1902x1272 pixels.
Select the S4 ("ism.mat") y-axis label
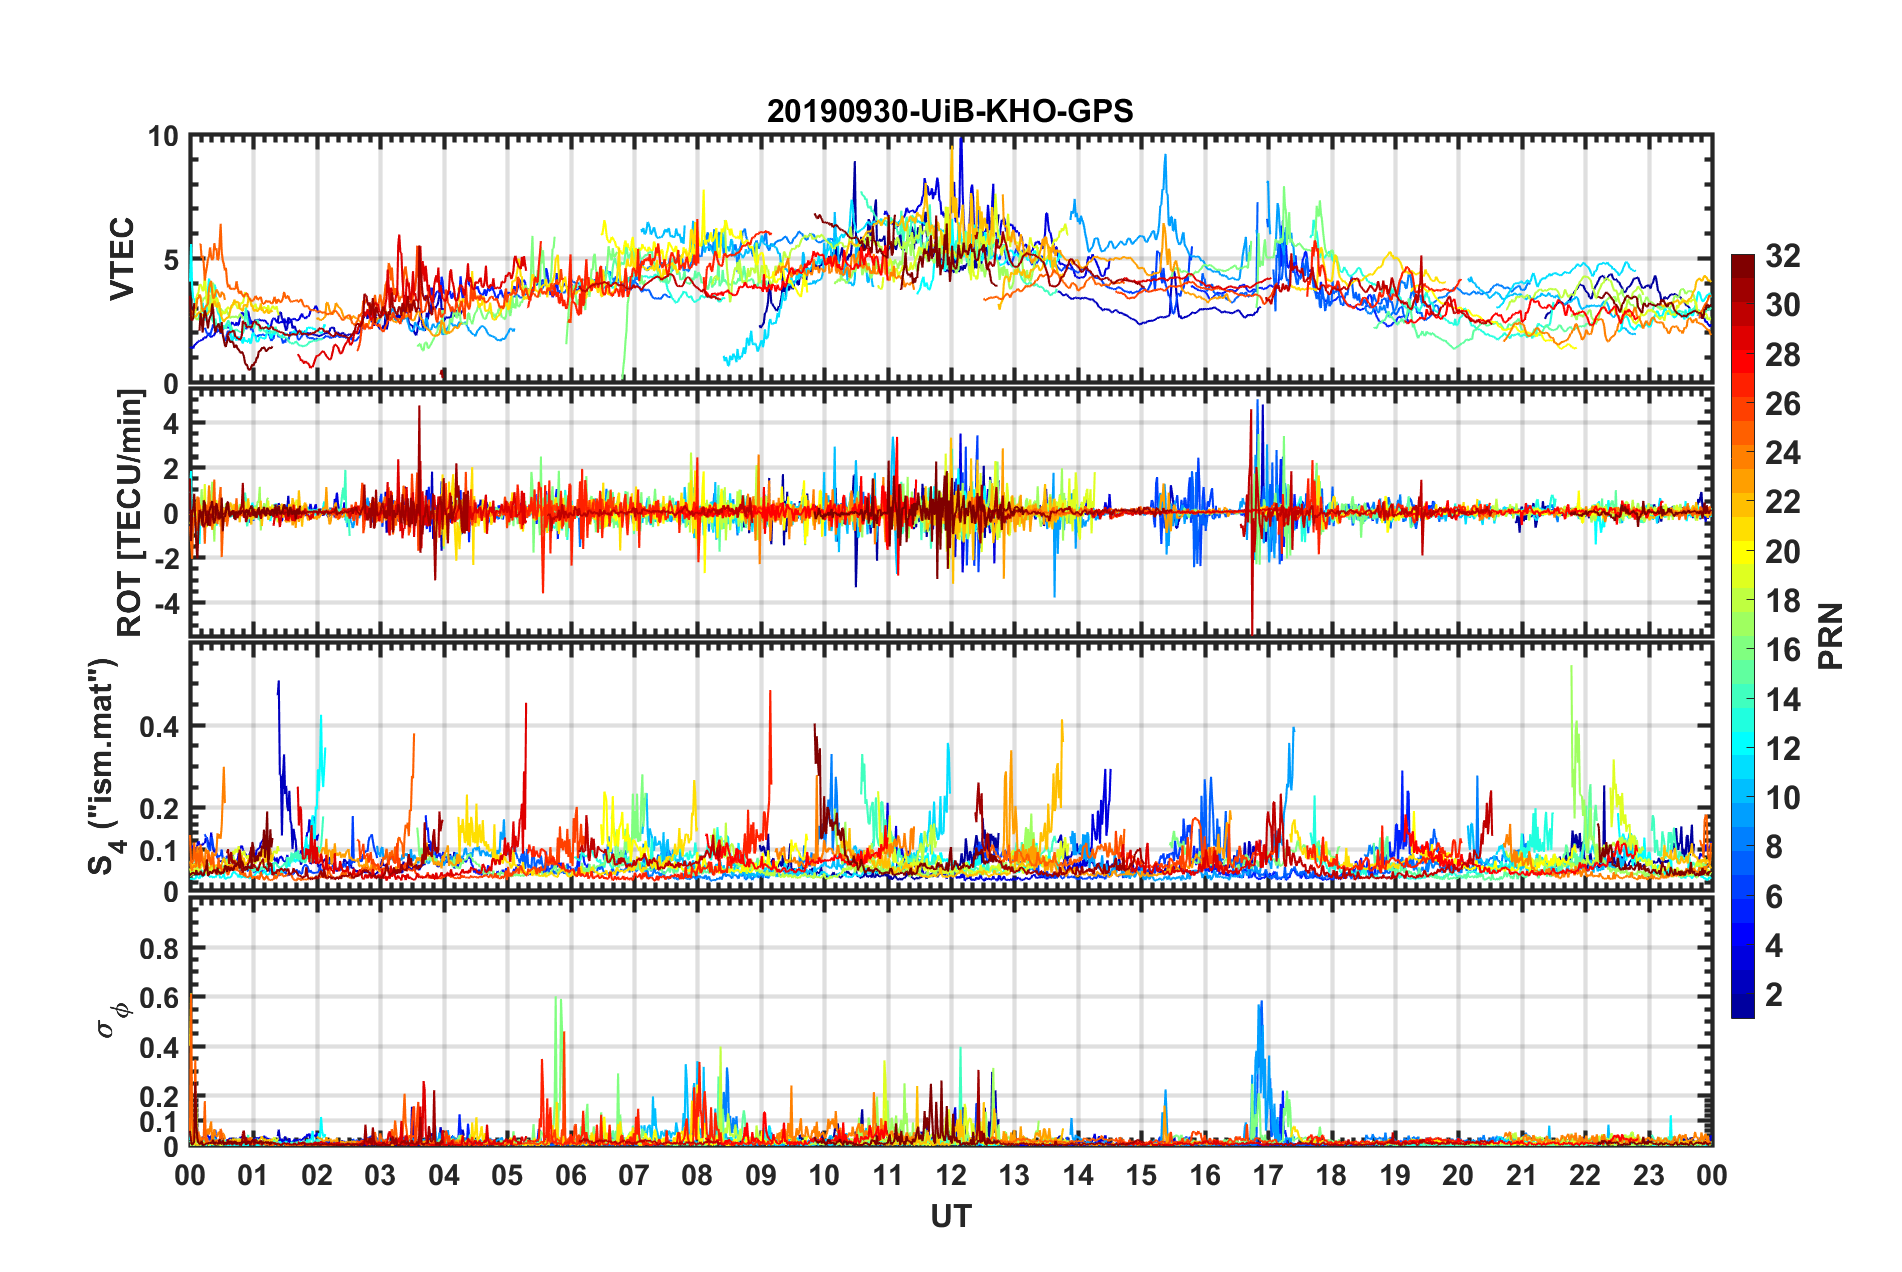click(x=104, y=766)
